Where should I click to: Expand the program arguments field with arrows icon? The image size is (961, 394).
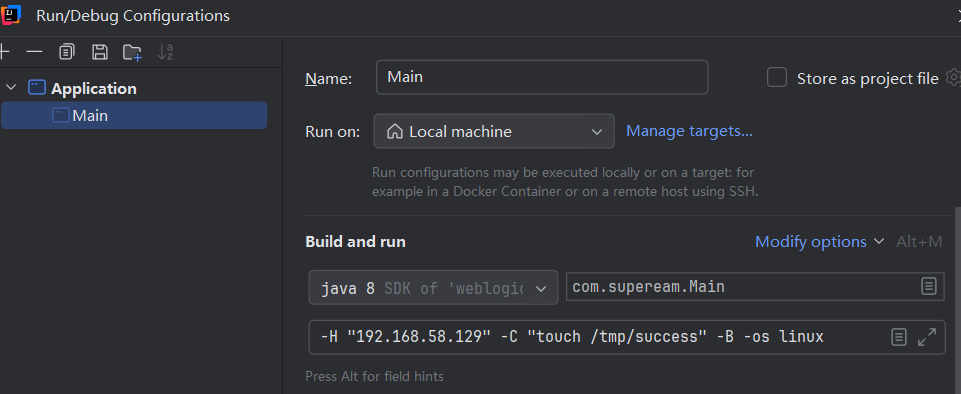point(927,337)
